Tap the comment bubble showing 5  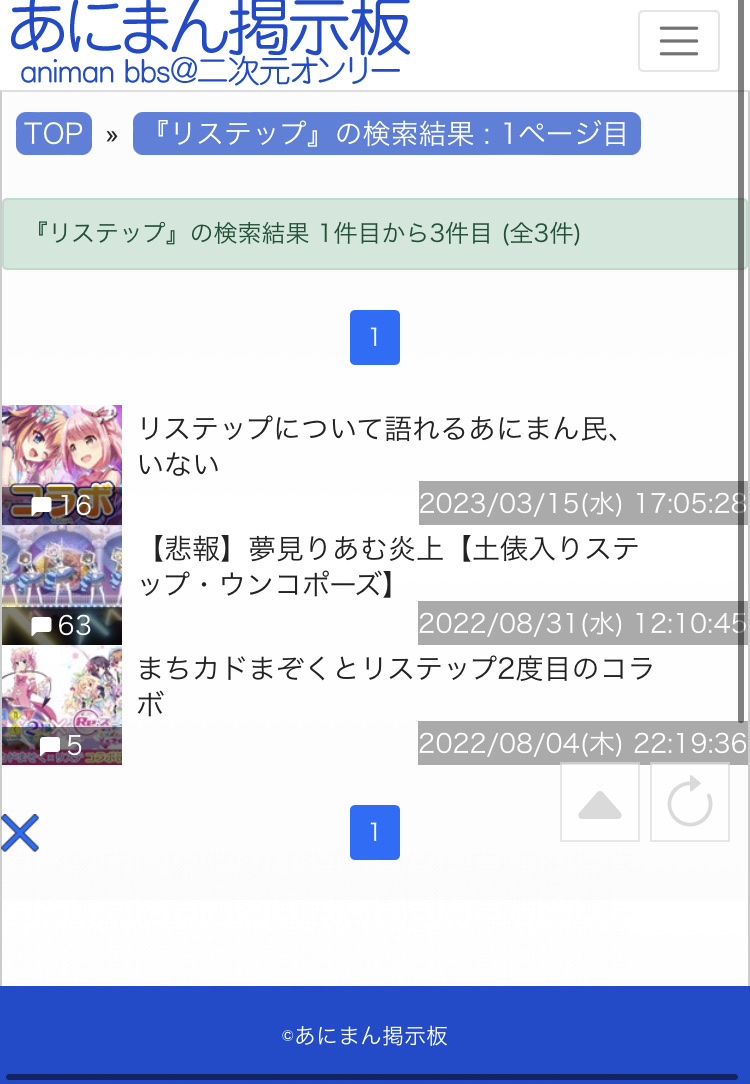tap(61, 745)
